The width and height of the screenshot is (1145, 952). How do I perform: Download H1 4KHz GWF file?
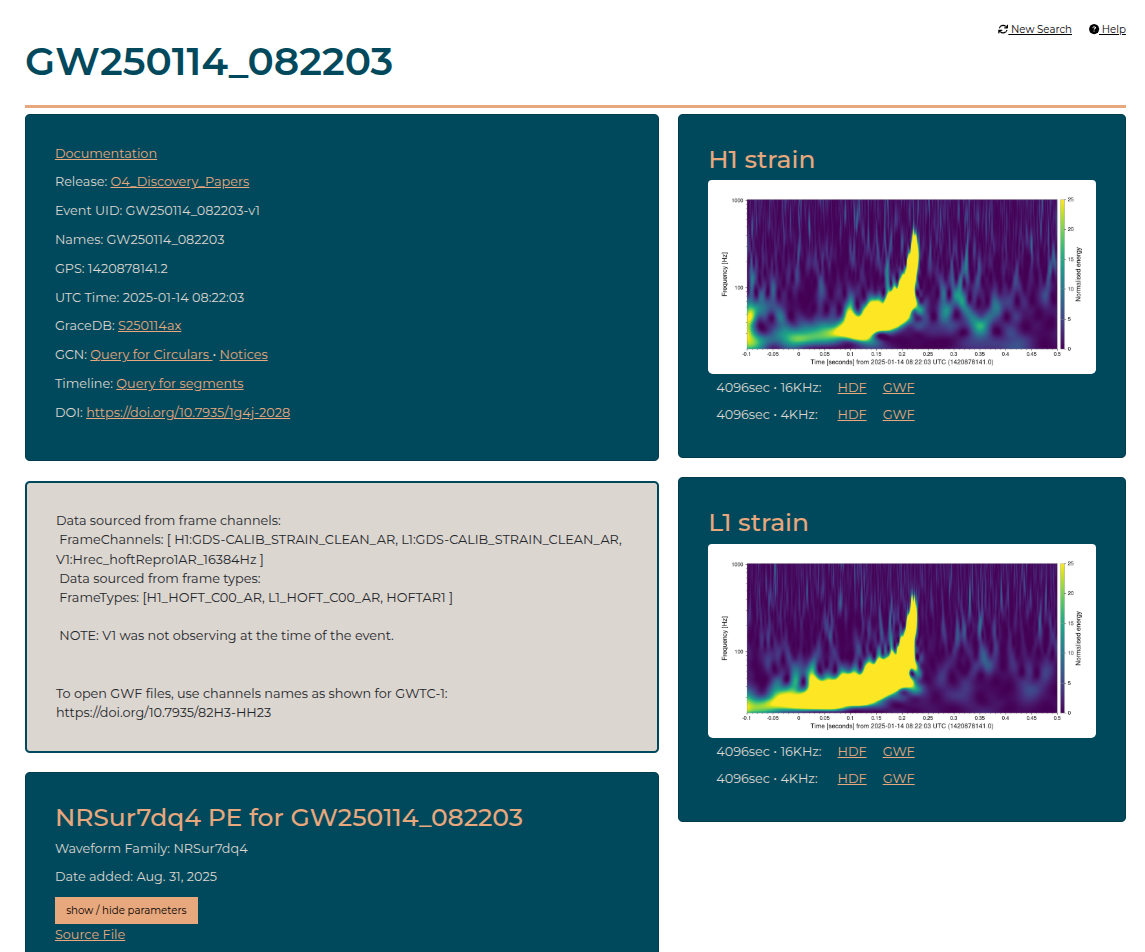point(898,415)
